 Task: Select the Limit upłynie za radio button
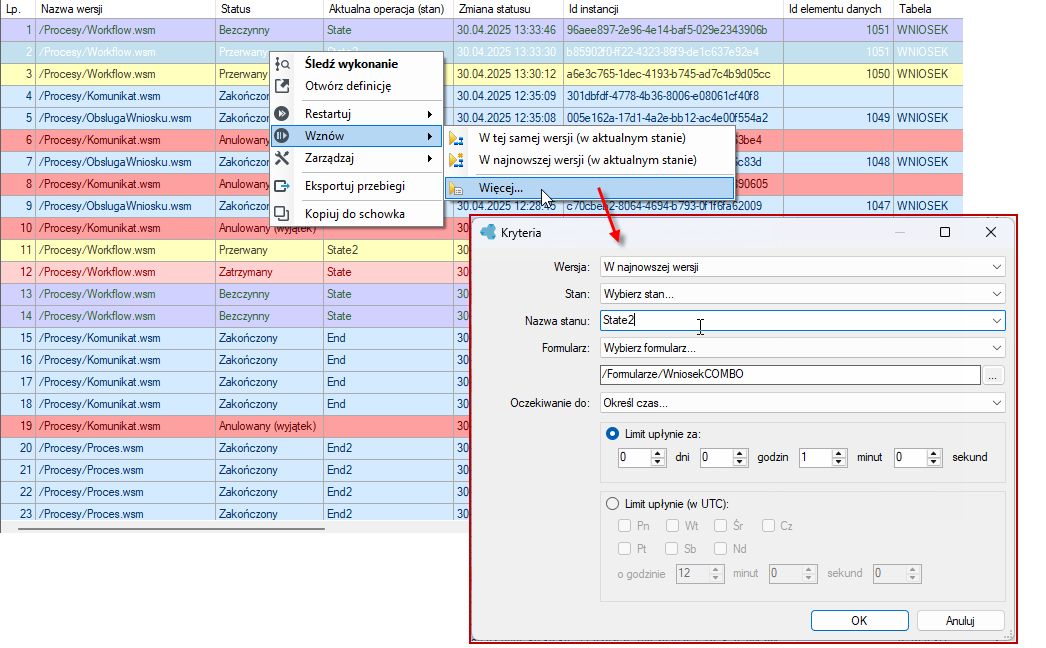pyautogui.click(x=612, y=434)
